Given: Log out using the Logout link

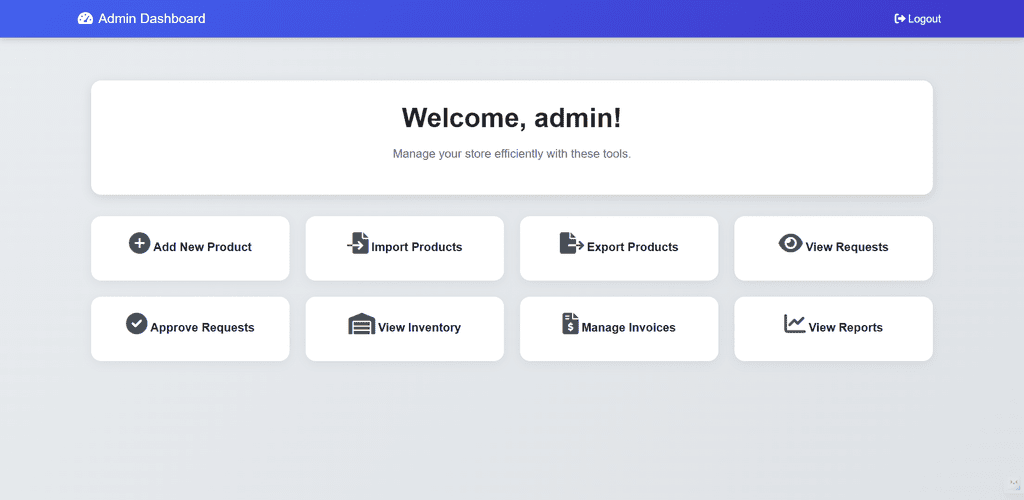Looking at the screenshot, I should [x=918, y=19].
